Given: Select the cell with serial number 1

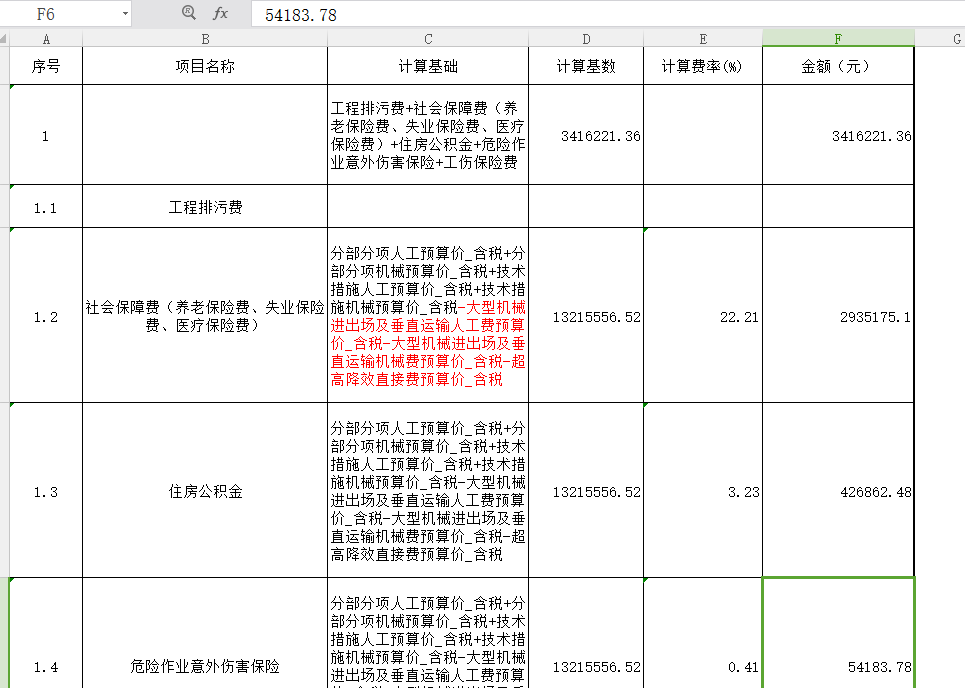Looking at the screenshot, I should pos(46,135).
